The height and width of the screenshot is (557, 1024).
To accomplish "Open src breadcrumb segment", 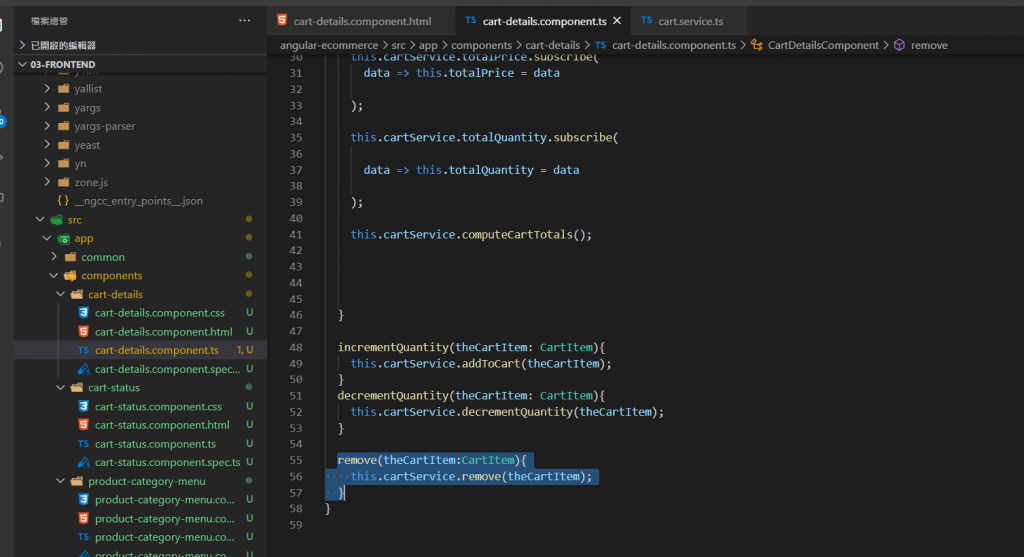I will coord(398,45).
